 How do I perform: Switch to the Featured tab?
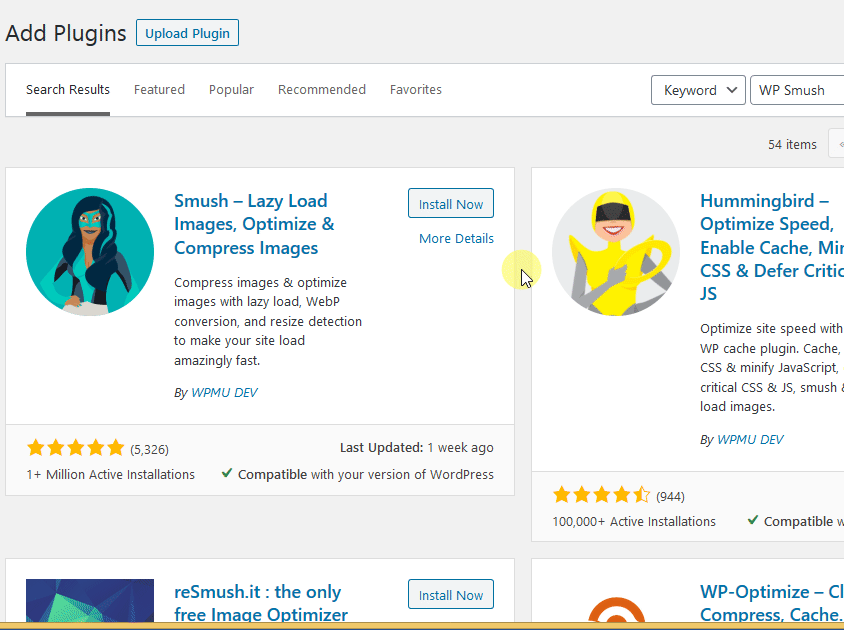click(159, 90)
